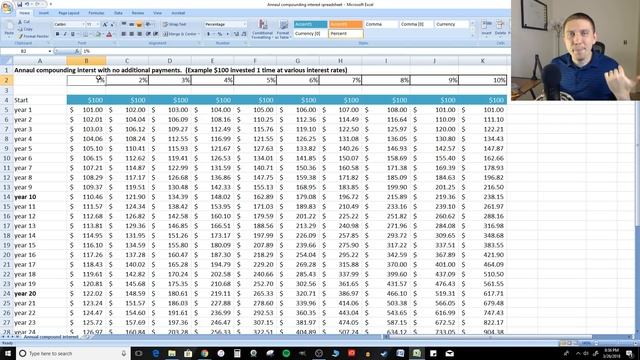Toggle highlighted Bottom Align button
The image size is (640, 360).
(x=139, y=24)
